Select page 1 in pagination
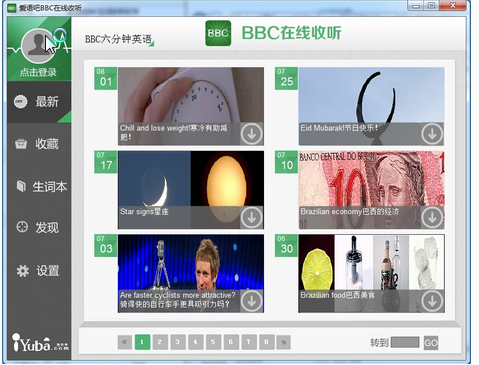The image size is (479, 365). (142, 342)
